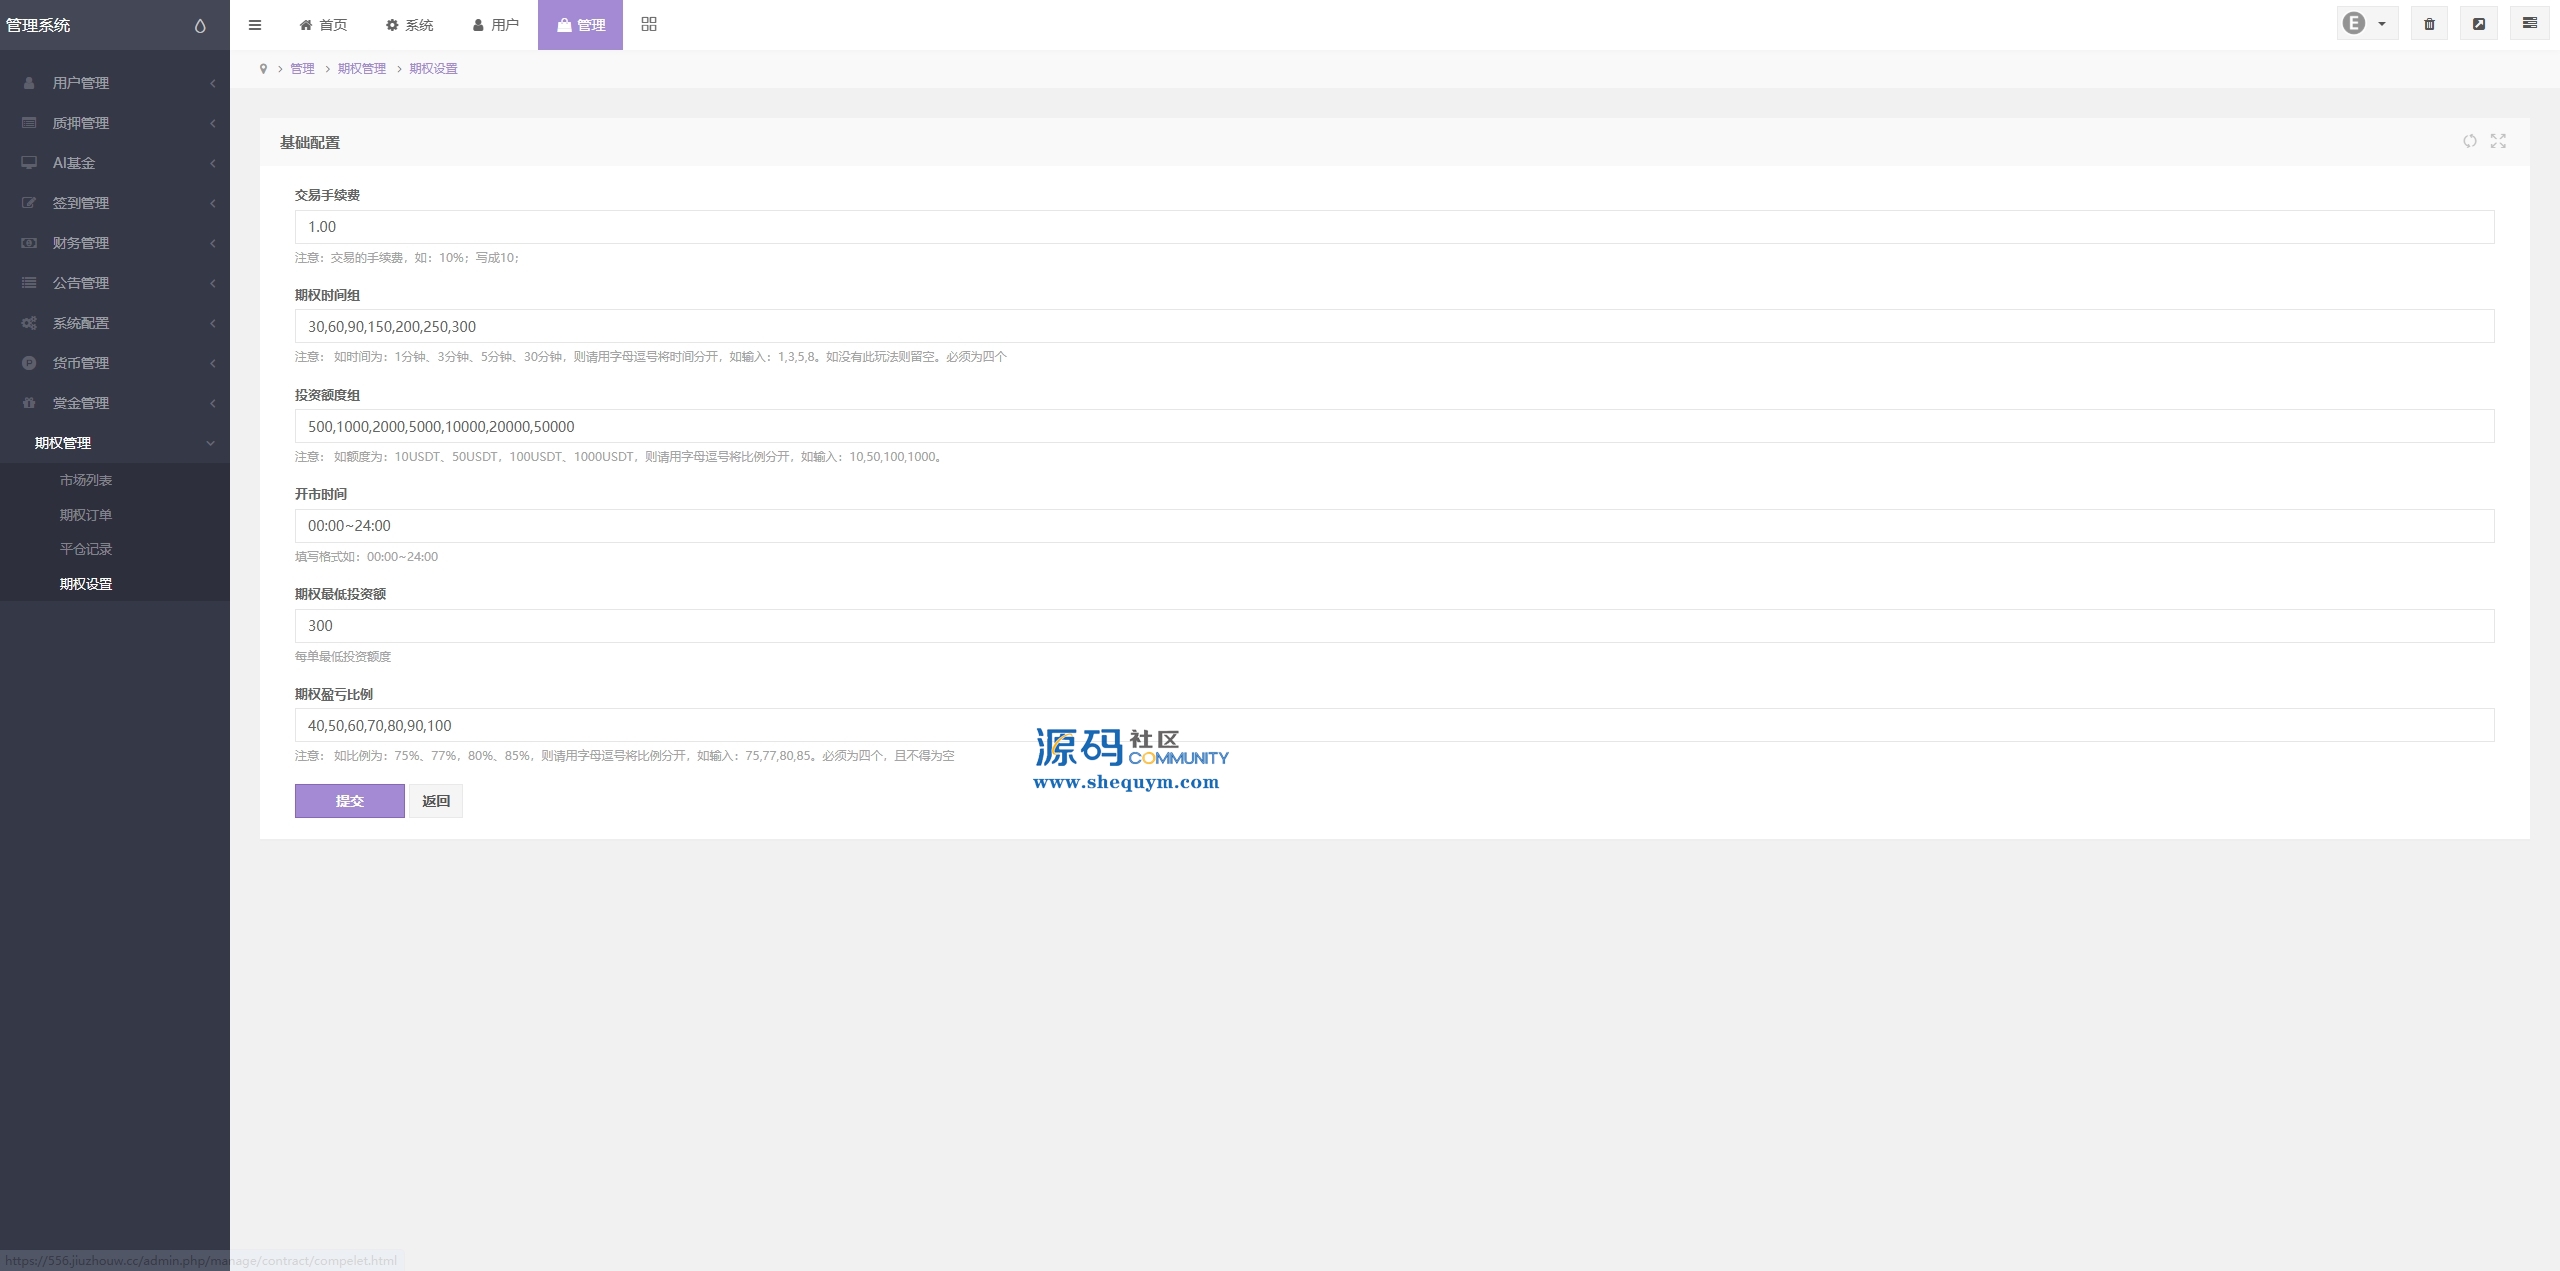Open the user avatar dropdown
2560x1271 pixels.
click(2366, 24)
